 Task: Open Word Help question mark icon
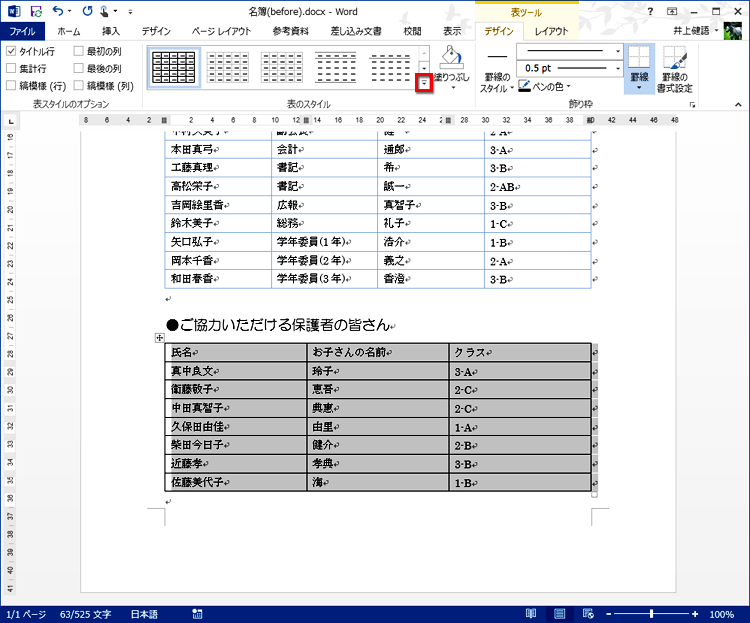(650, 11)
